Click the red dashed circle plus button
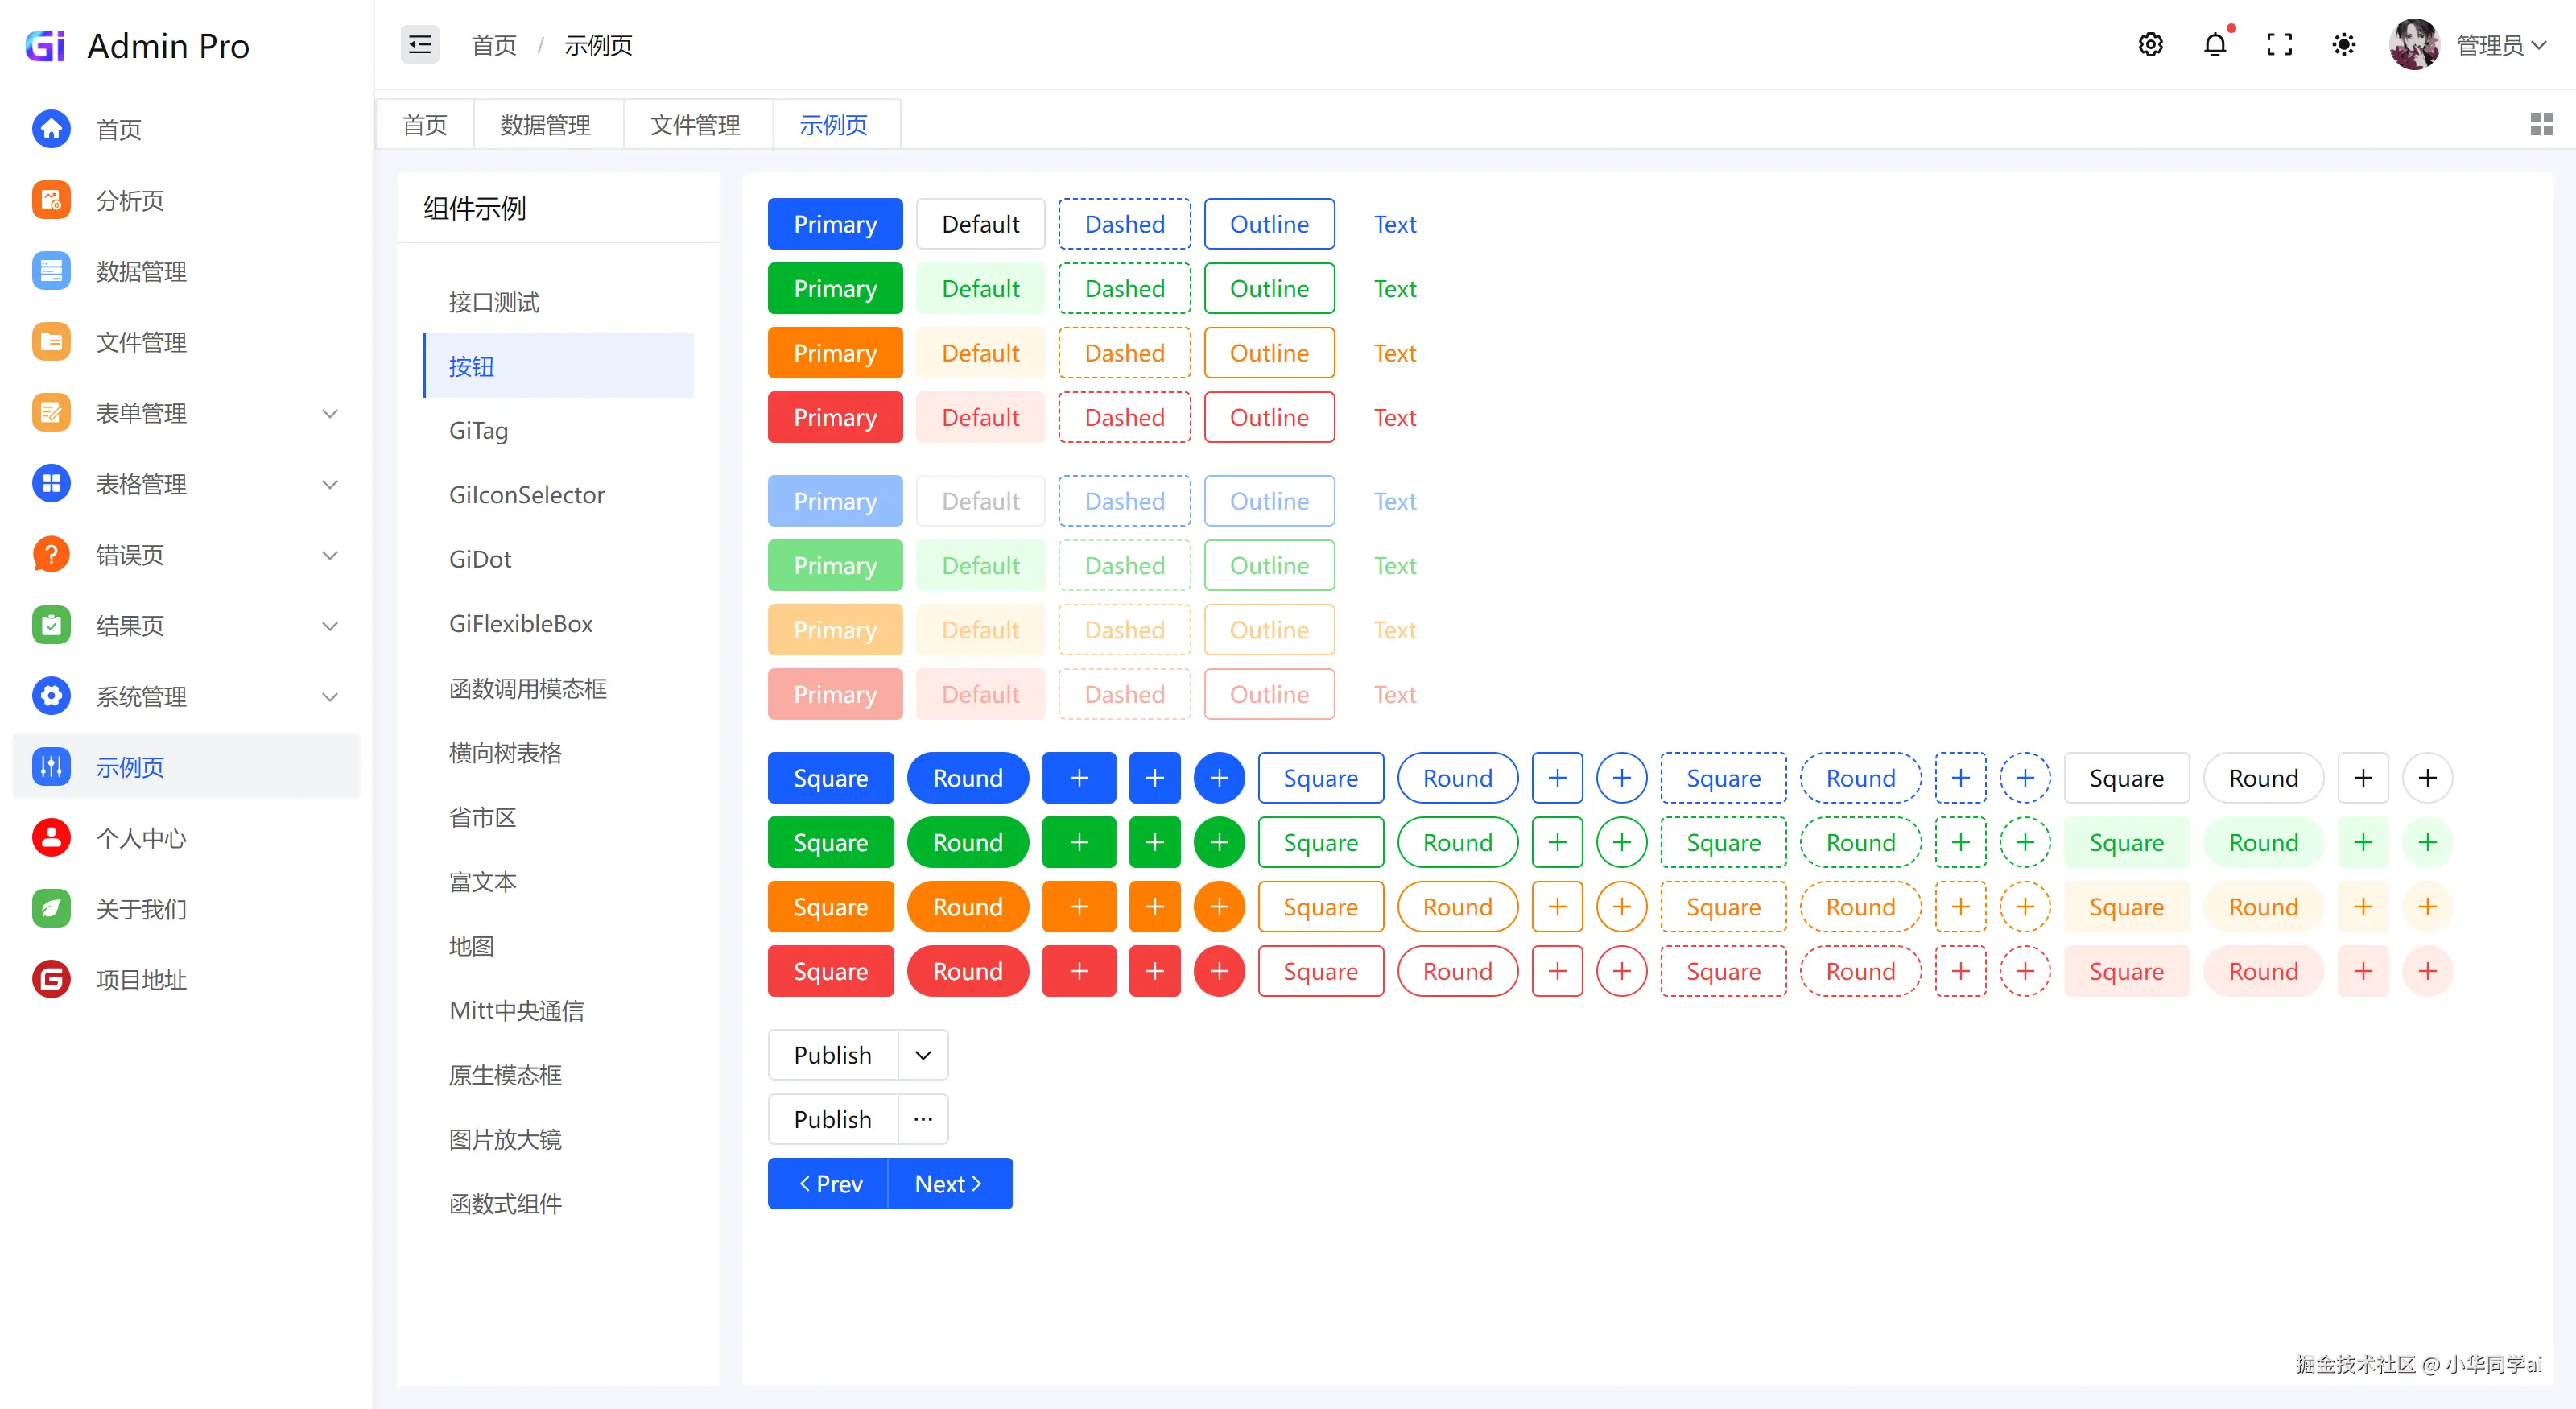 [x=2025, y=971]
